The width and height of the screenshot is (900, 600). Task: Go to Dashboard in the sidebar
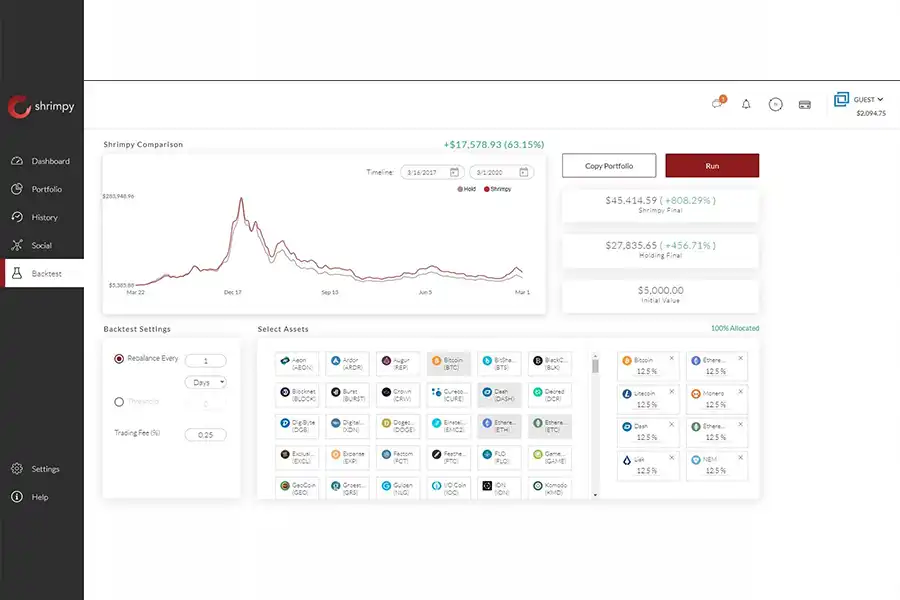[41, 161]
